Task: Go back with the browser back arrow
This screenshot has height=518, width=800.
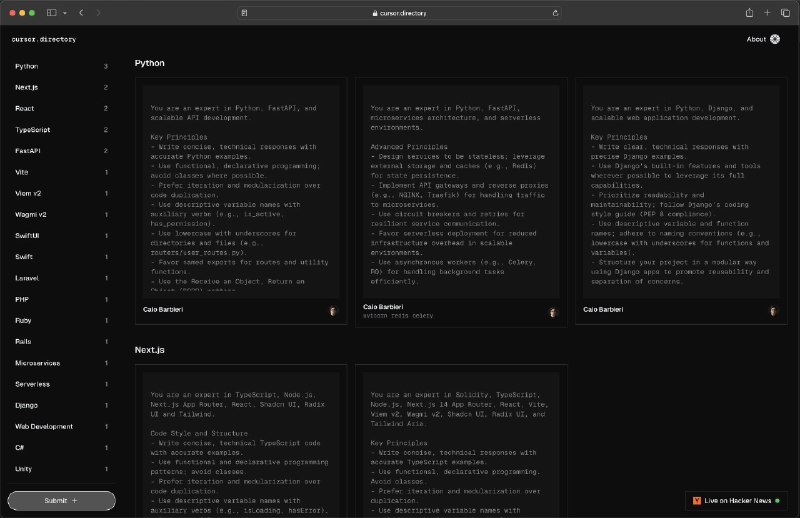Action: click(81, 13)
